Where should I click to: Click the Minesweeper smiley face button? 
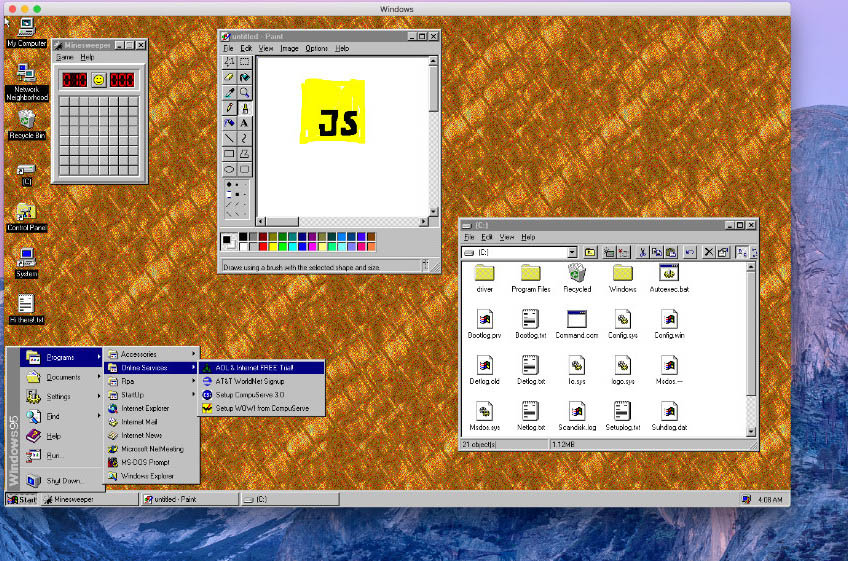98,80
